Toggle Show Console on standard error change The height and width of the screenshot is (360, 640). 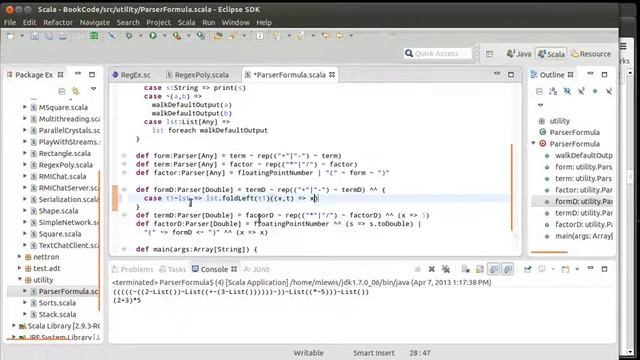508,269
